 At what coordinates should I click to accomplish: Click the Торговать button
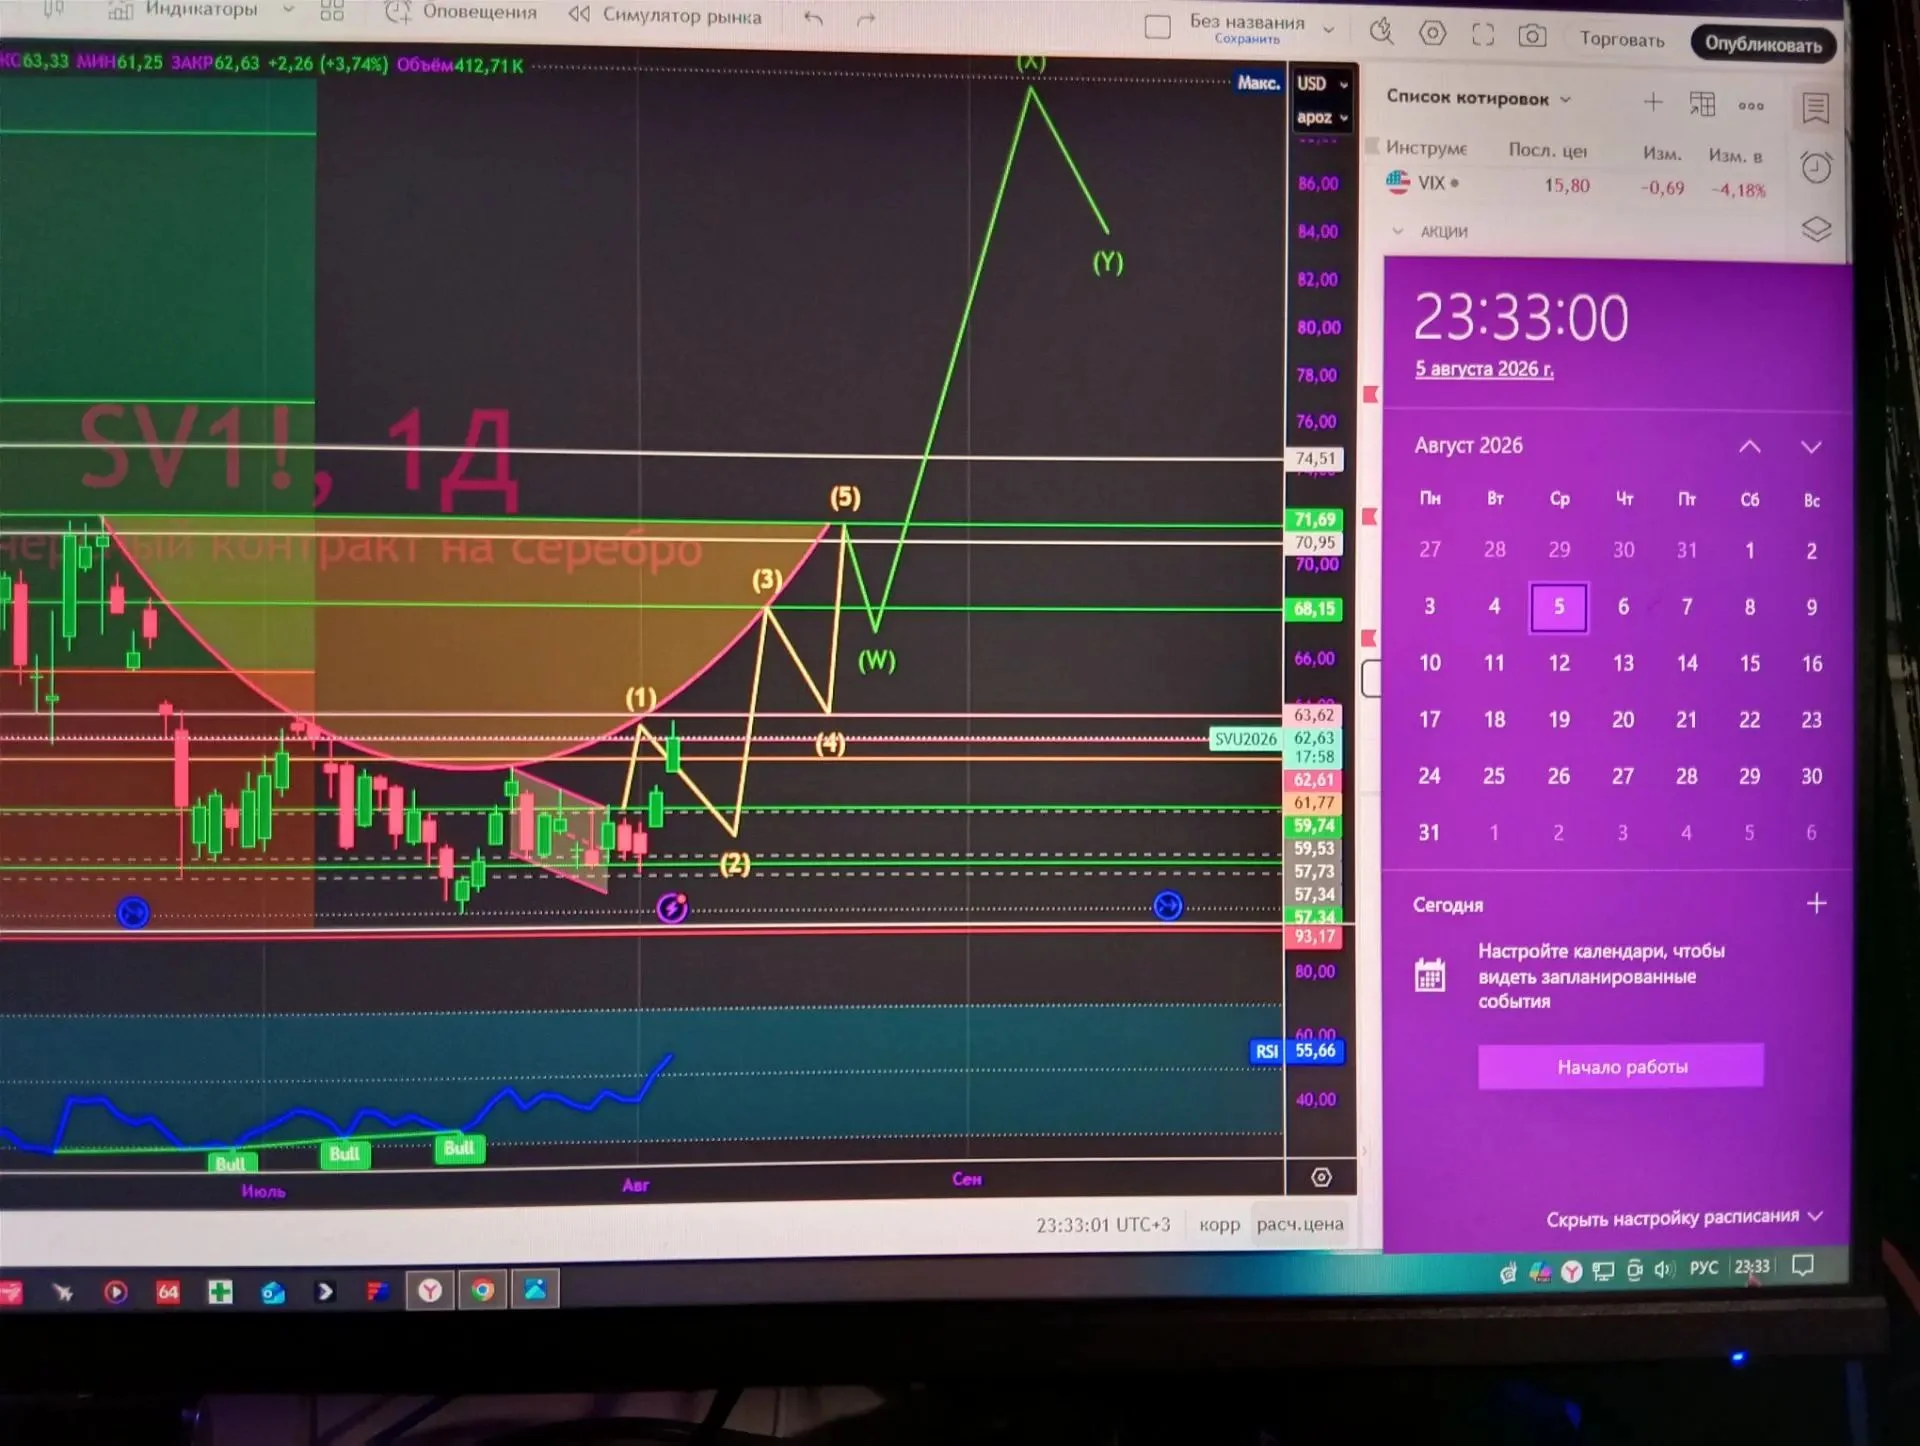1622,40
